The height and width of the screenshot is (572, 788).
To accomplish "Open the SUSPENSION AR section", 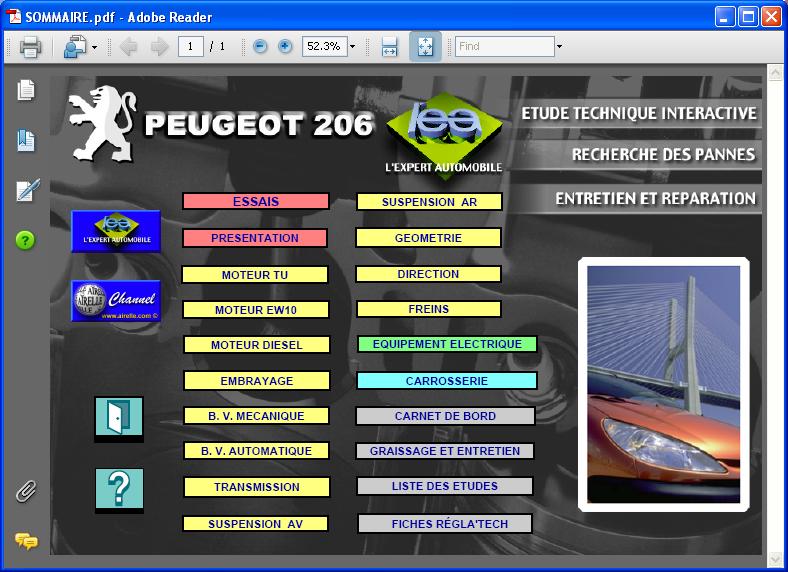I will (429, 202).
